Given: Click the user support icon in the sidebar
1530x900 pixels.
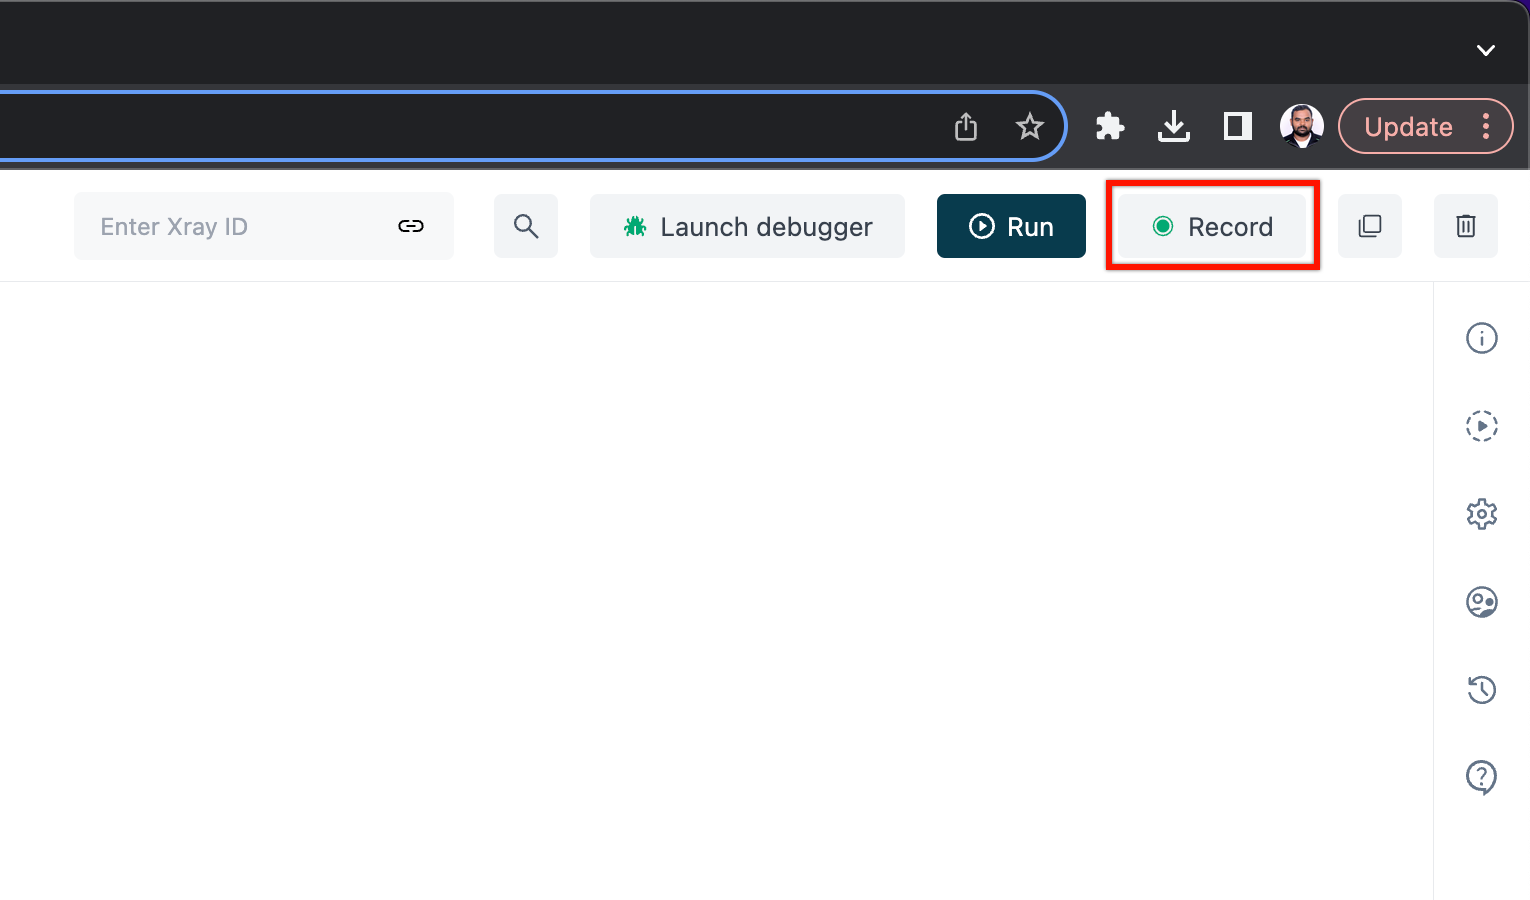Looking at the screenshot, I should (1481, 602).
